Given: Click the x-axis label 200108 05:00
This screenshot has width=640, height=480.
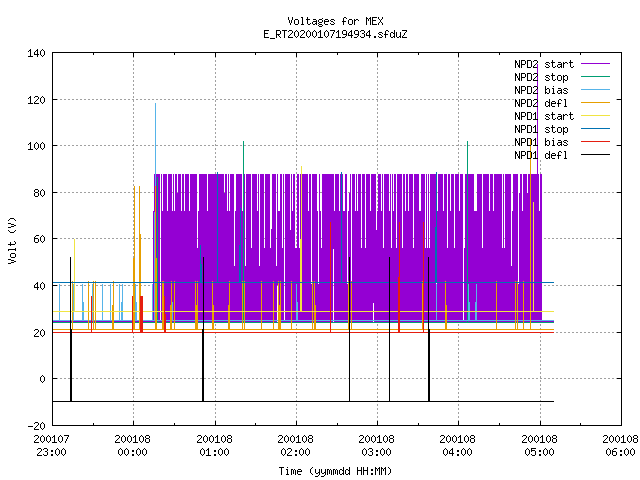Looking at the screenshot, I should (x=540, y=446).
